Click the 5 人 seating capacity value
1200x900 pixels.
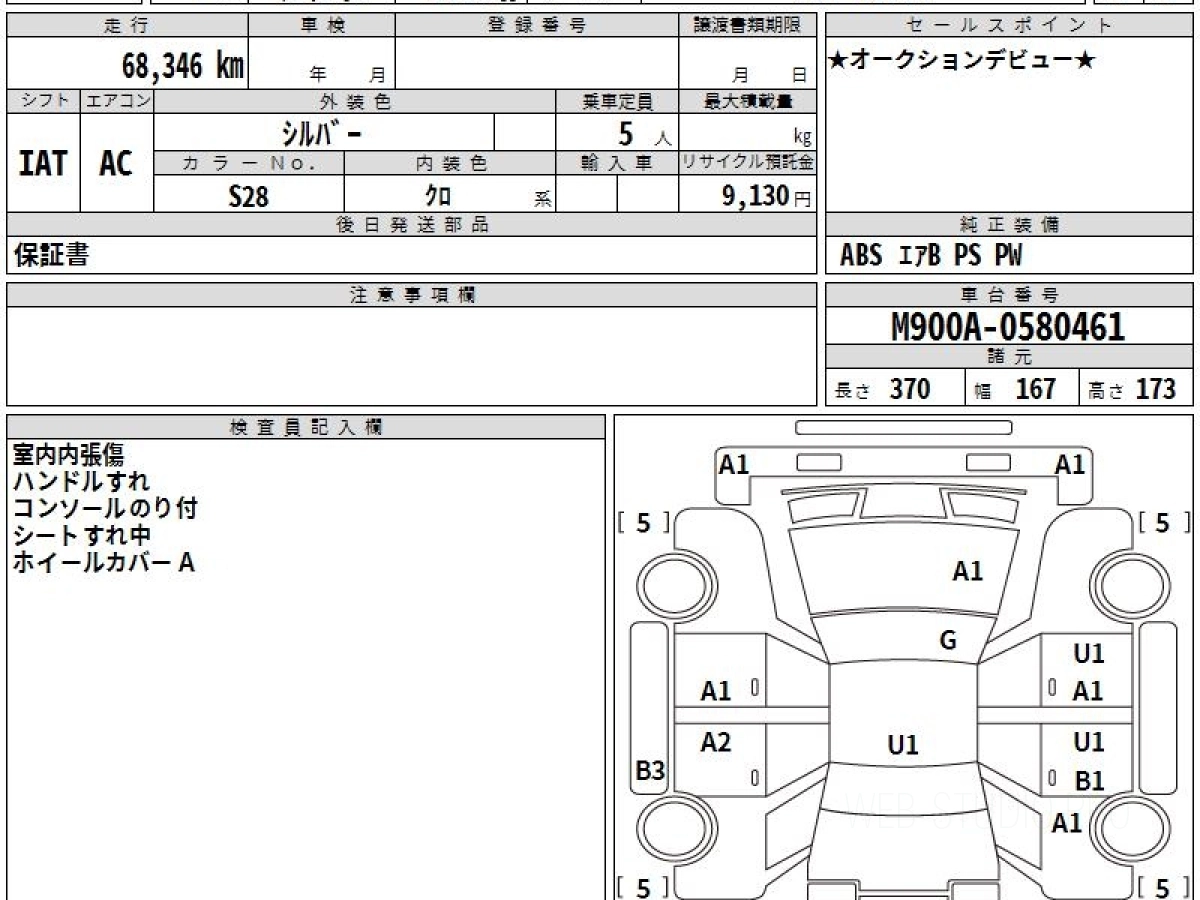click(645, 133)
